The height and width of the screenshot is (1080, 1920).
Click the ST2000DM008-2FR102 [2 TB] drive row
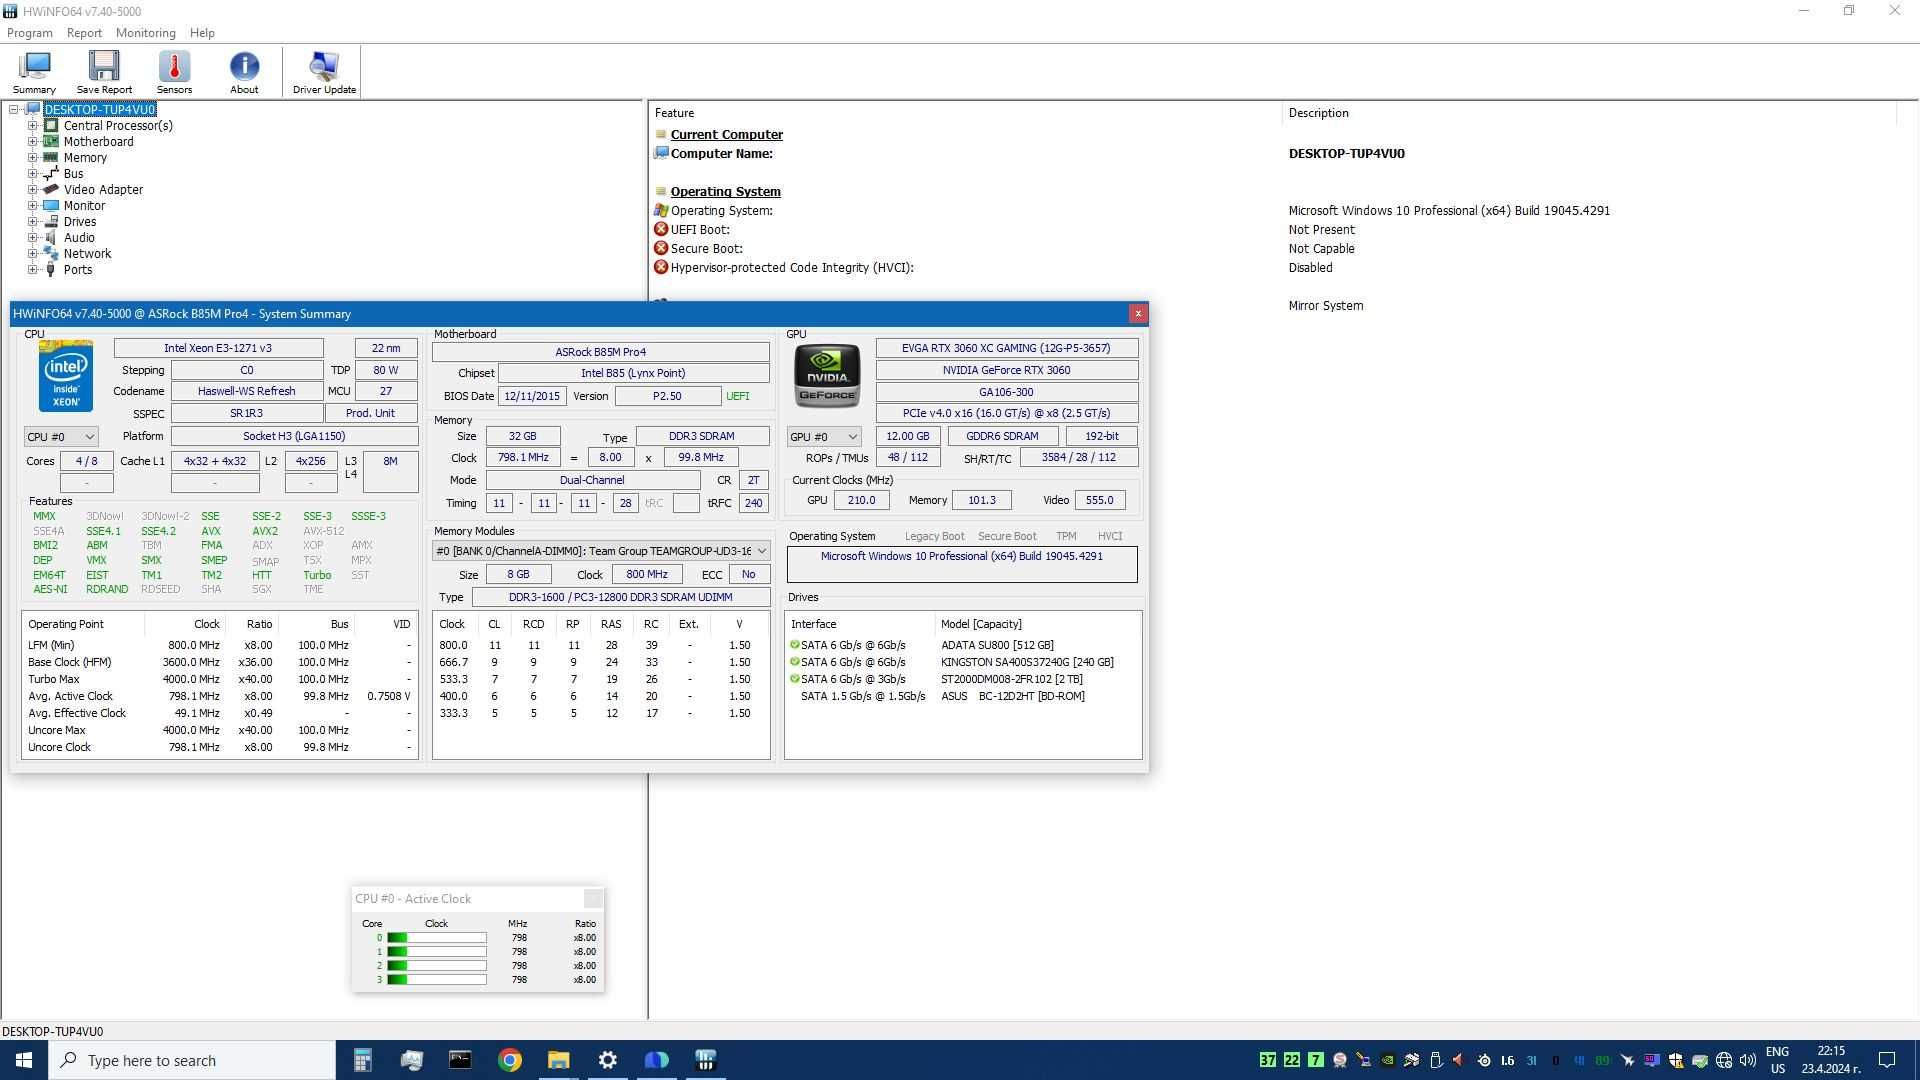[x=963, y=679]
